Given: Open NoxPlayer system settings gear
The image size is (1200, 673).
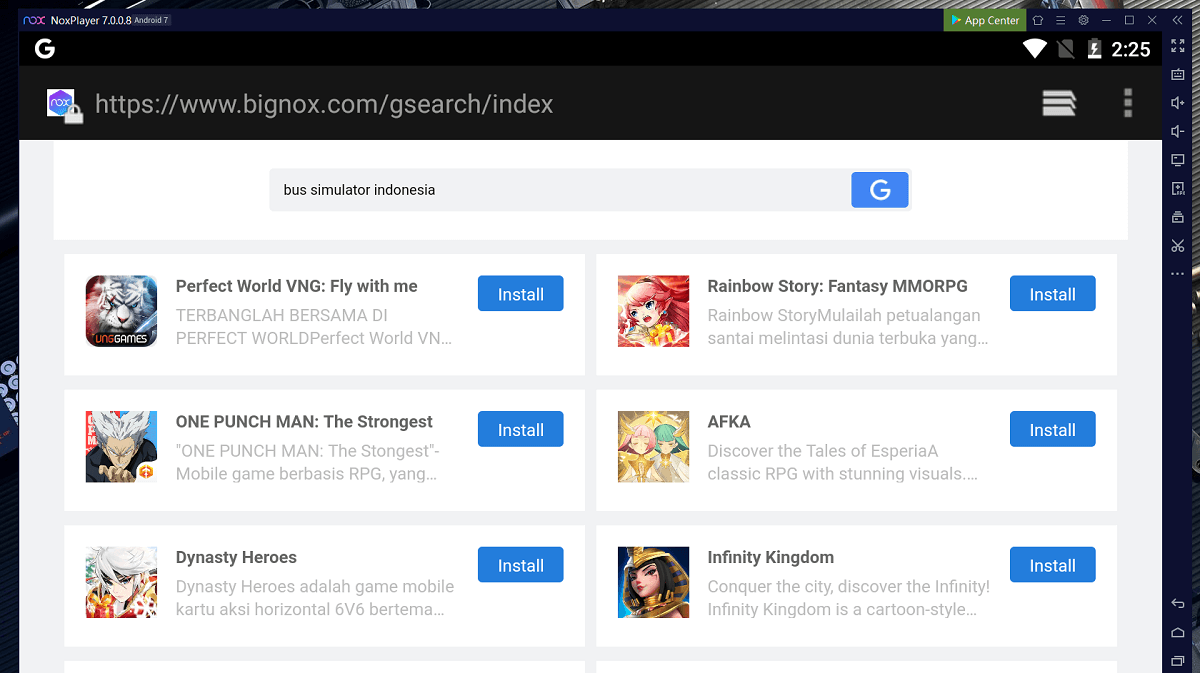Looking at the screenshot, I should (1083, 20).
